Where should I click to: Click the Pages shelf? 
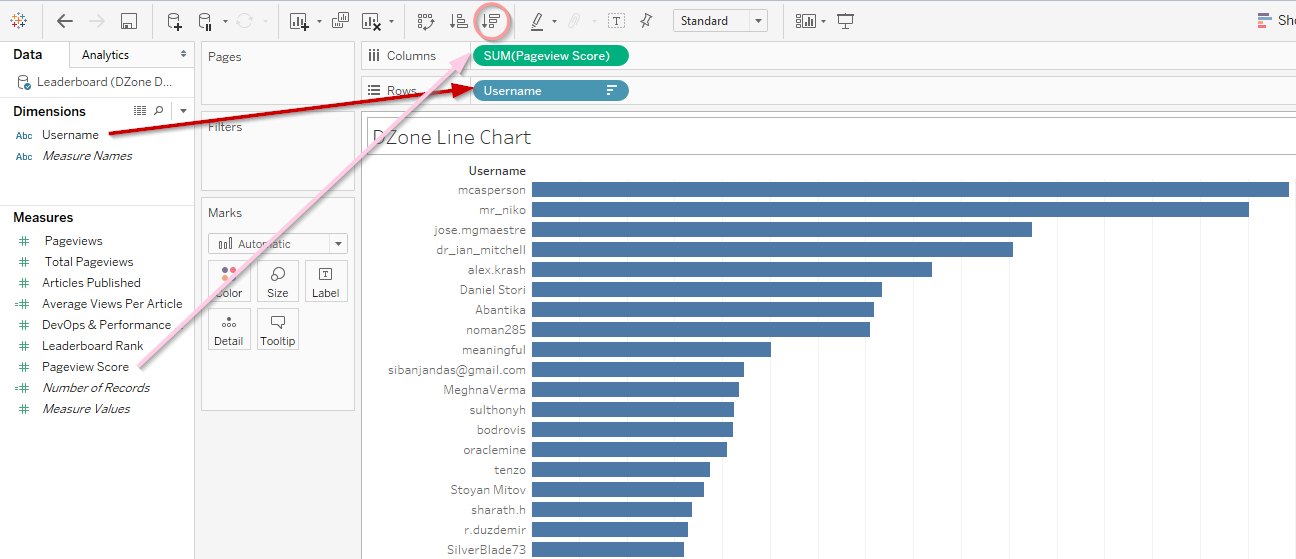click(278, 73)
